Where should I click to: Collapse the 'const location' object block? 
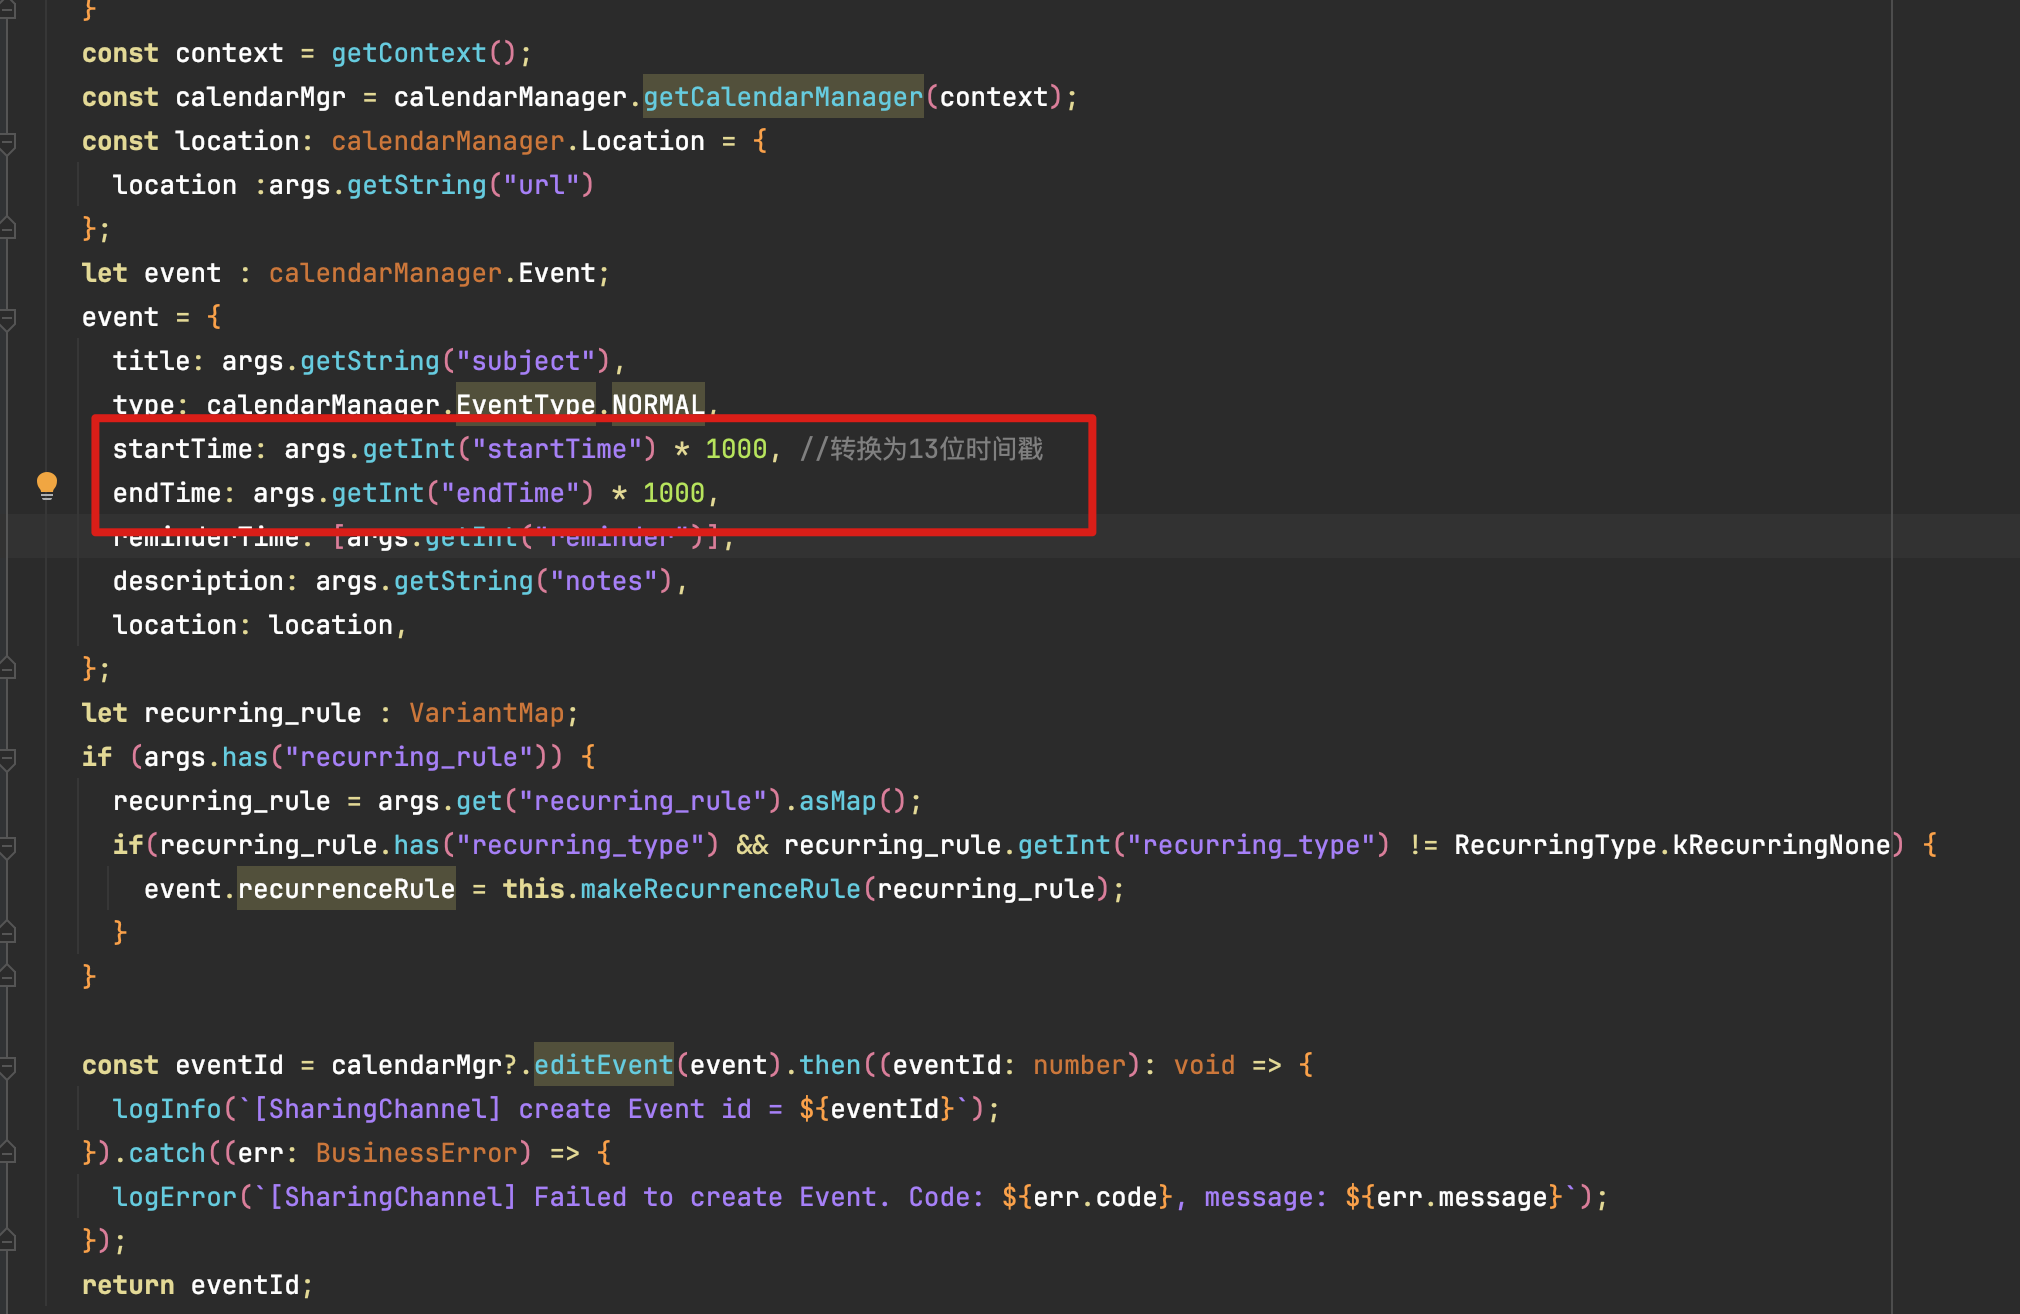coord(8,142)
